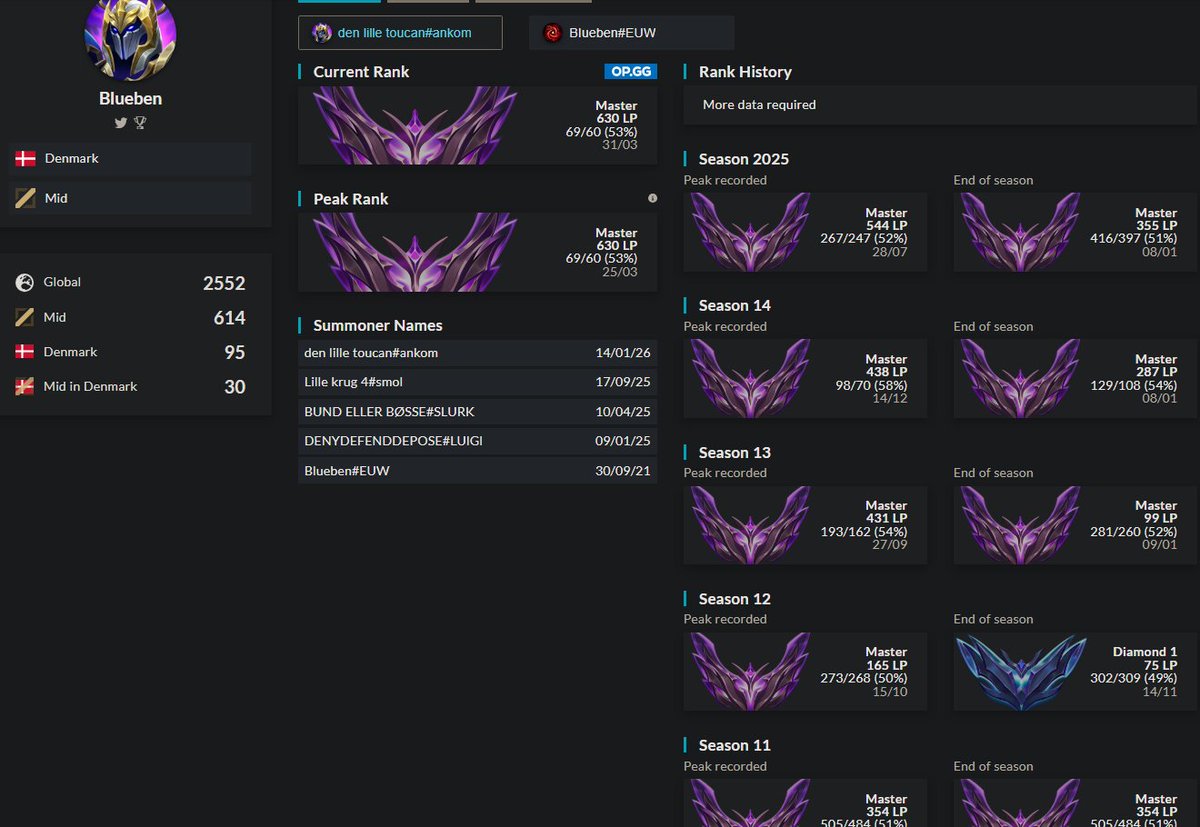Click the More data required message
The width and height of the screenshot is (1200, 827).
click(x=759, y=105)
